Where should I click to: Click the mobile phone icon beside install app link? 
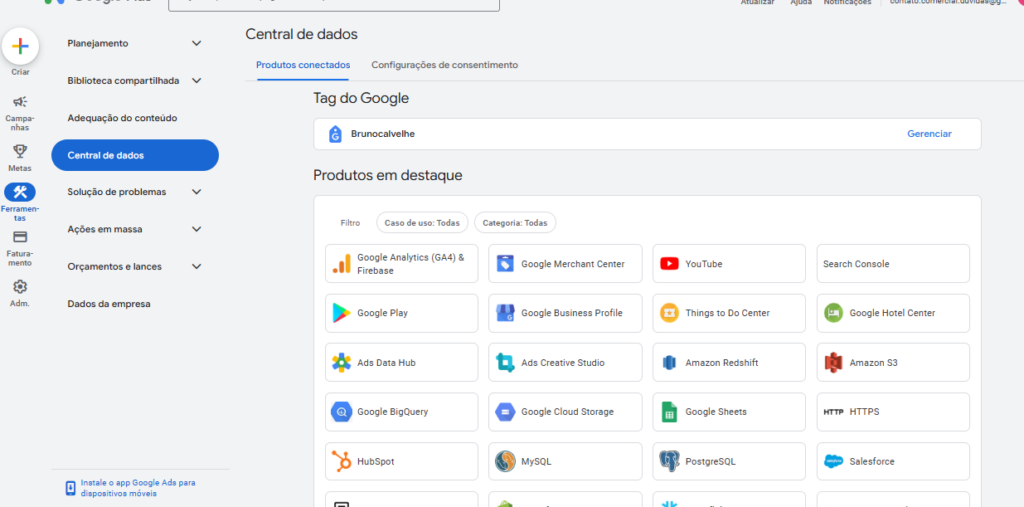(71, 488)
